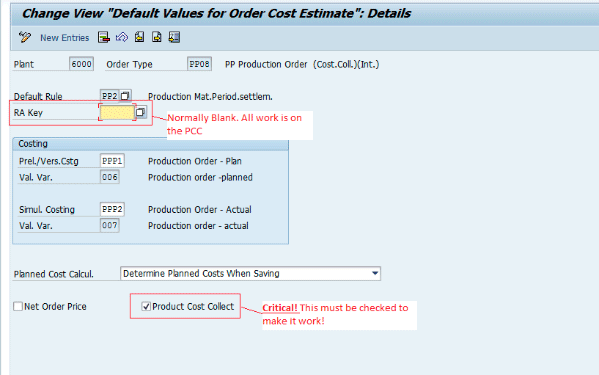Click the Default Rule field PP2

click(110, 96)
